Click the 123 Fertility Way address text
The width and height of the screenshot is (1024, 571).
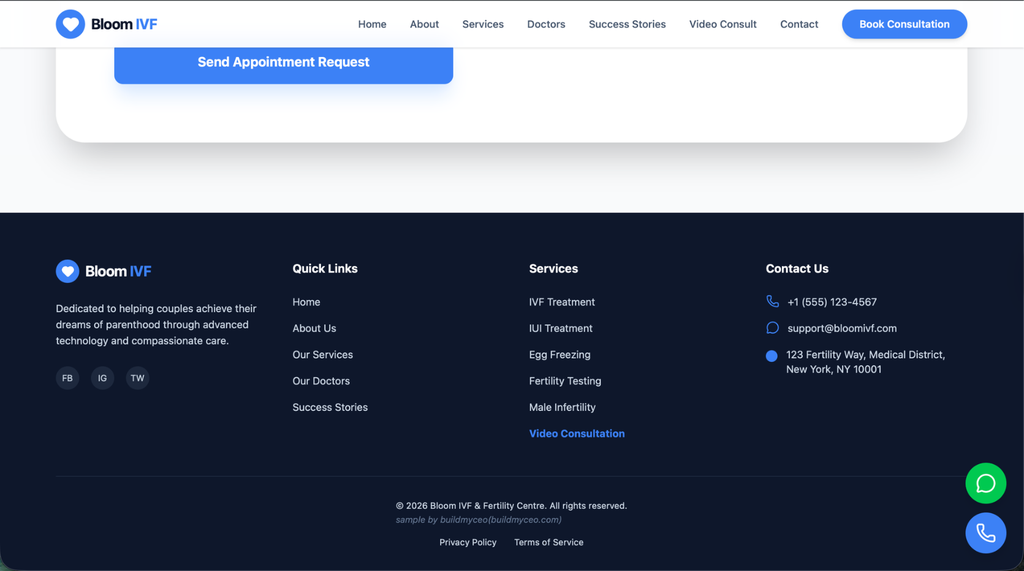pos(865,362)
